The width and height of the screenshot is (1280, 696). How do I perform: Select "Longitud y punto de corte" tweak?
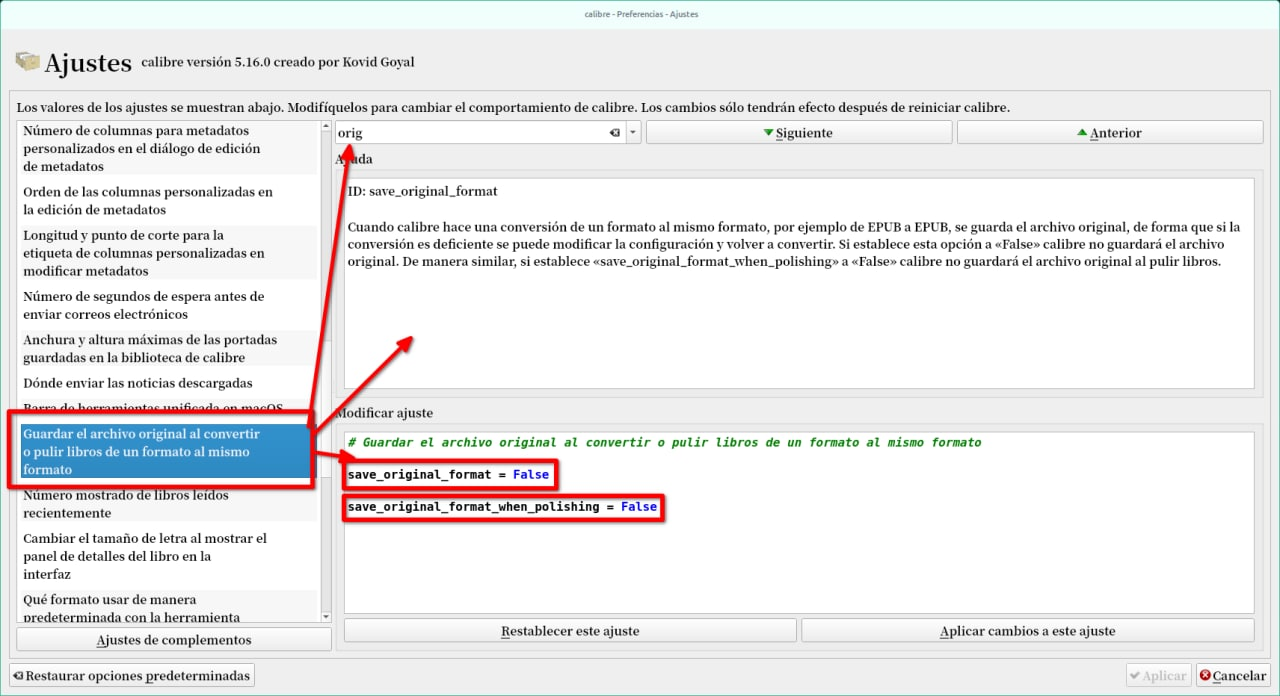click(x=168, y=253)
